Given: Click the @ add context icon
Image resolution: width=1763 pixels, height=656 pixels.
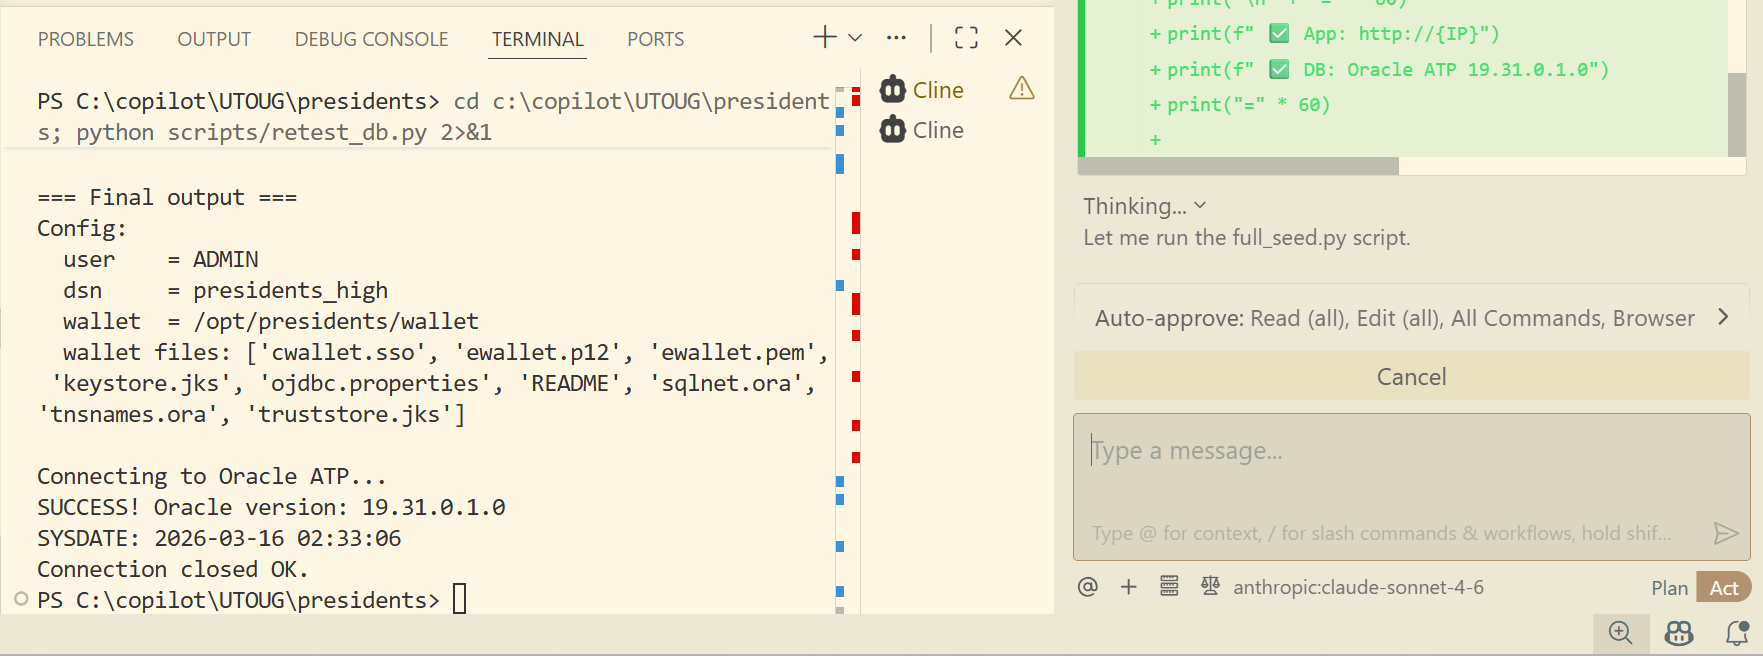Looking at the screenshot, I should point(1088,587).
